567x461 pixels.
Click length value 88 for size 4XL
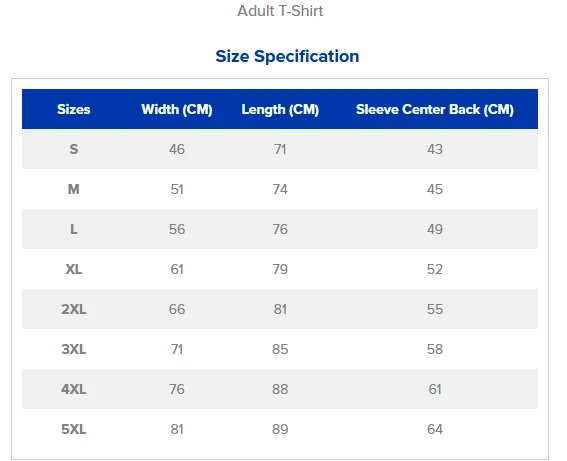[280, 389]
